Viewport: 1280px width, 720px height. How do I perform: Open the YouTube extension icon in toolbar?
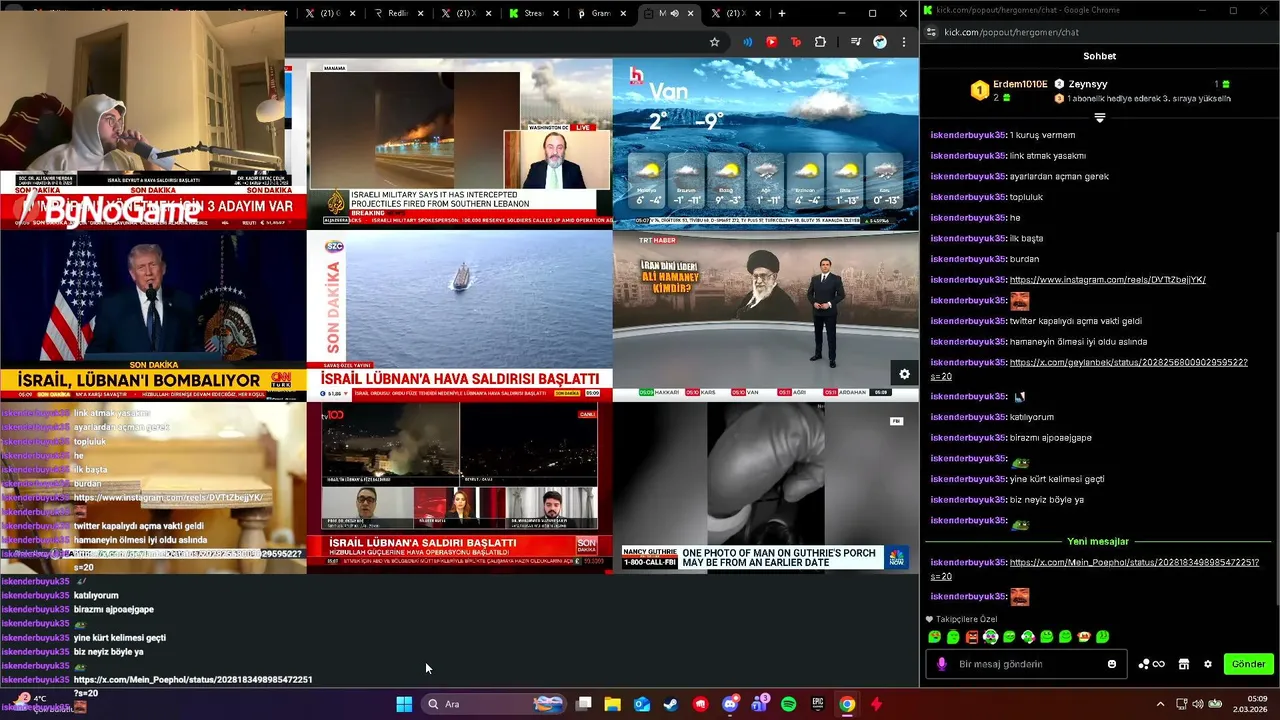(x=771, y=42)
